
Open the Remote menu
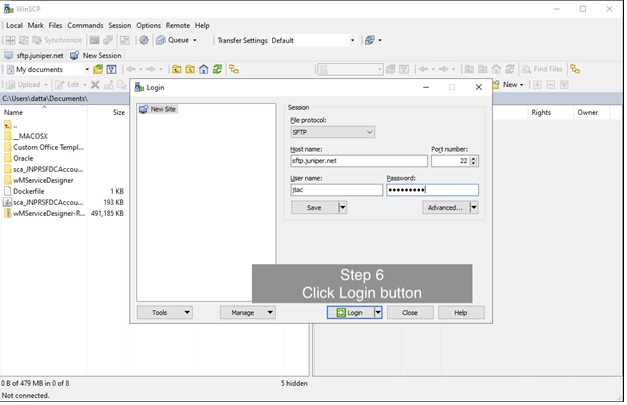(x=178, y=26)
